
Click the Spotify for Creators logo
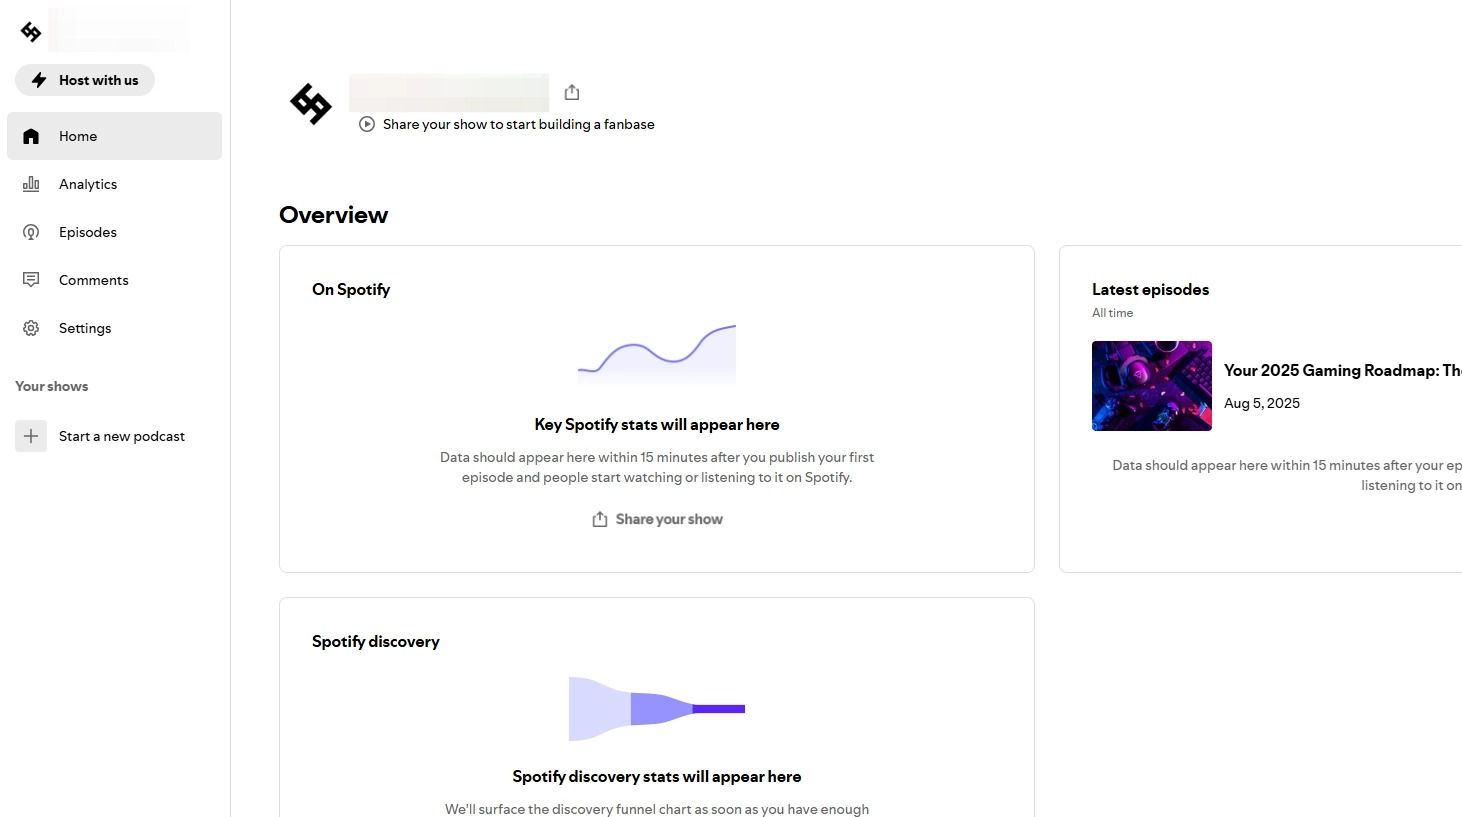[x=31, y=32]
